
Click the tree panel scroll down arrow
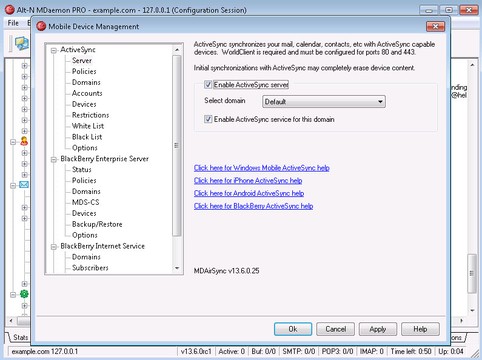coord(177,268)
